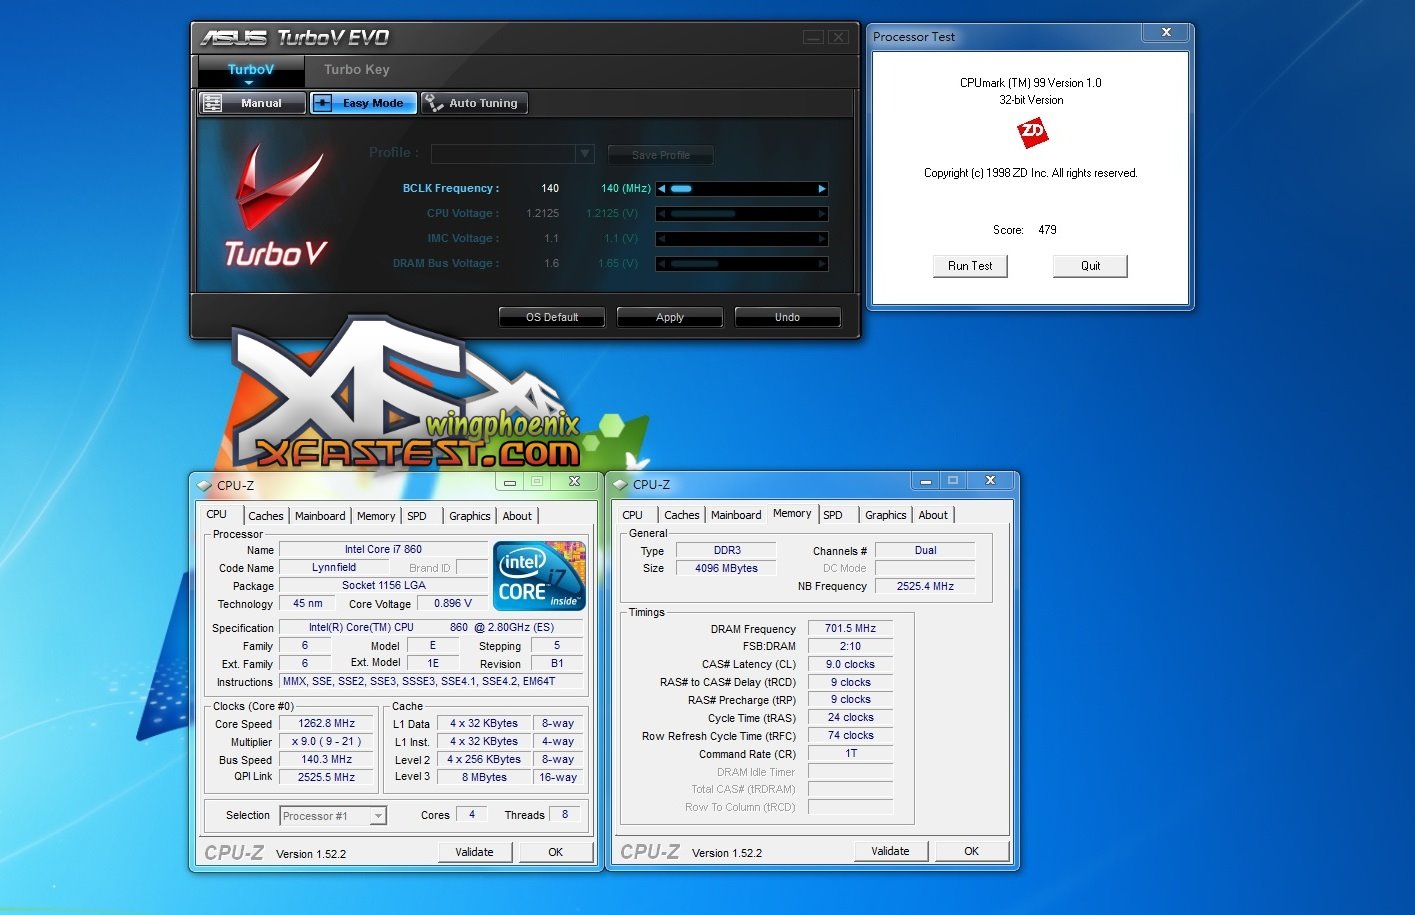This screenshot has width=1415, height=915.
Task: Switch to Manual mode in TurboV
Action: click(x=252, y=103)
